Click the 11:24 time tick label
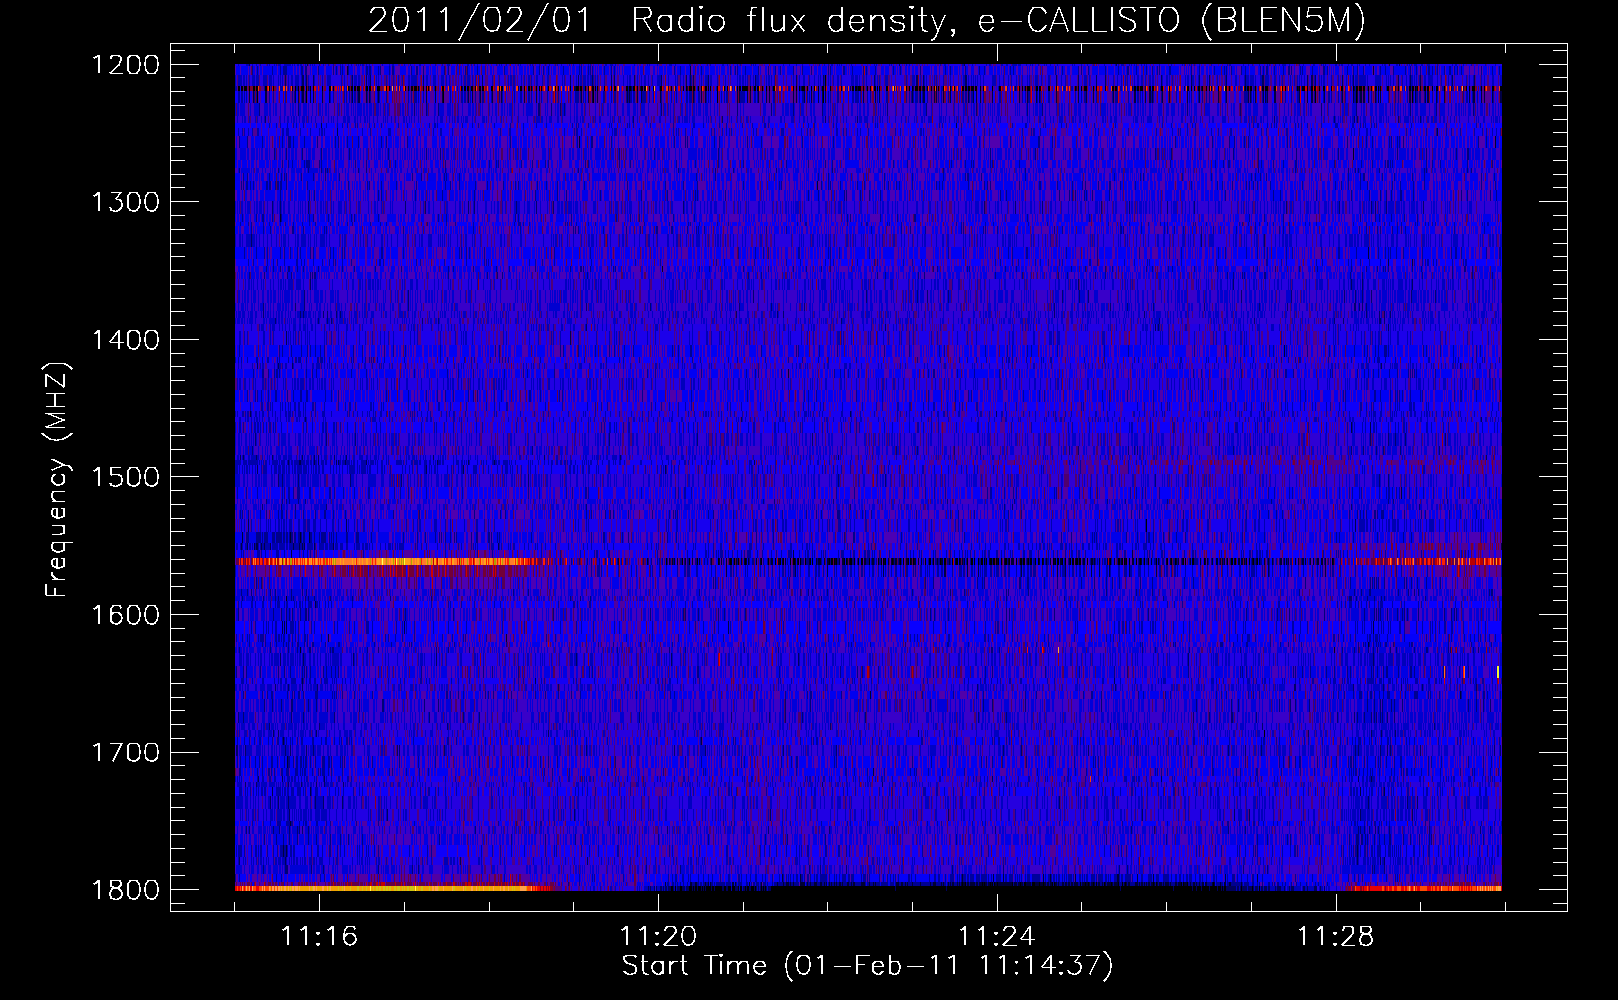This screenshot has width=1618, height=1000. 997,937
